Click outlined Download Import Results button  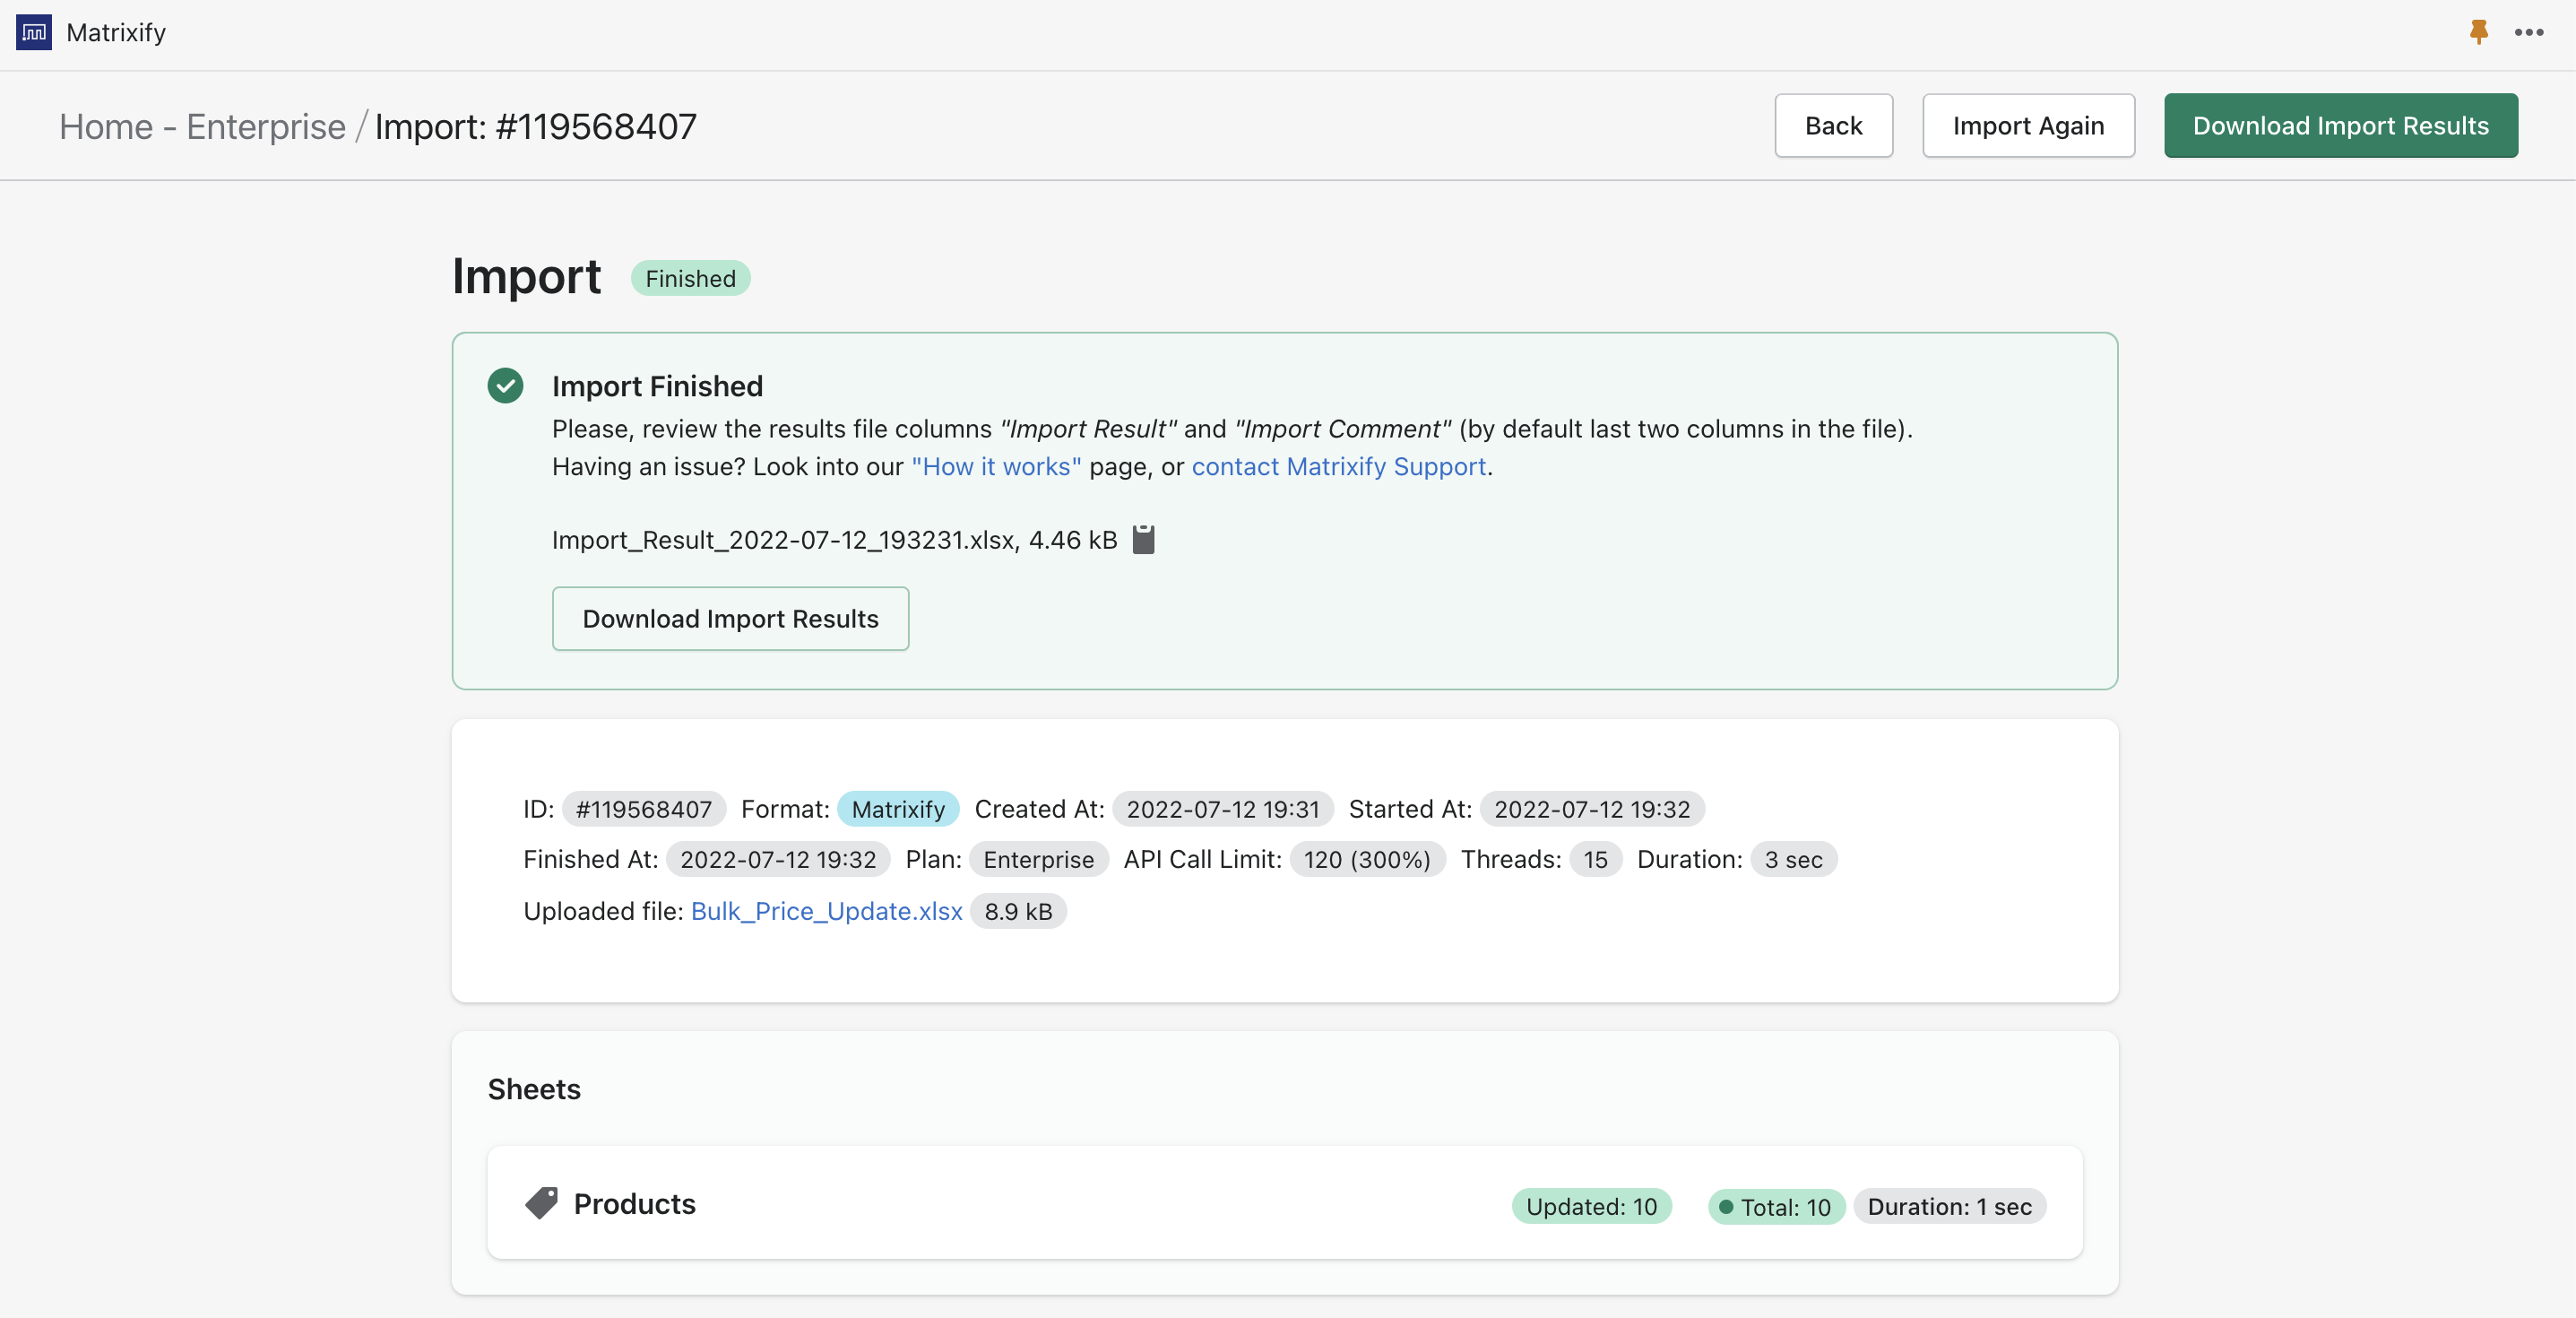(730, 619)
